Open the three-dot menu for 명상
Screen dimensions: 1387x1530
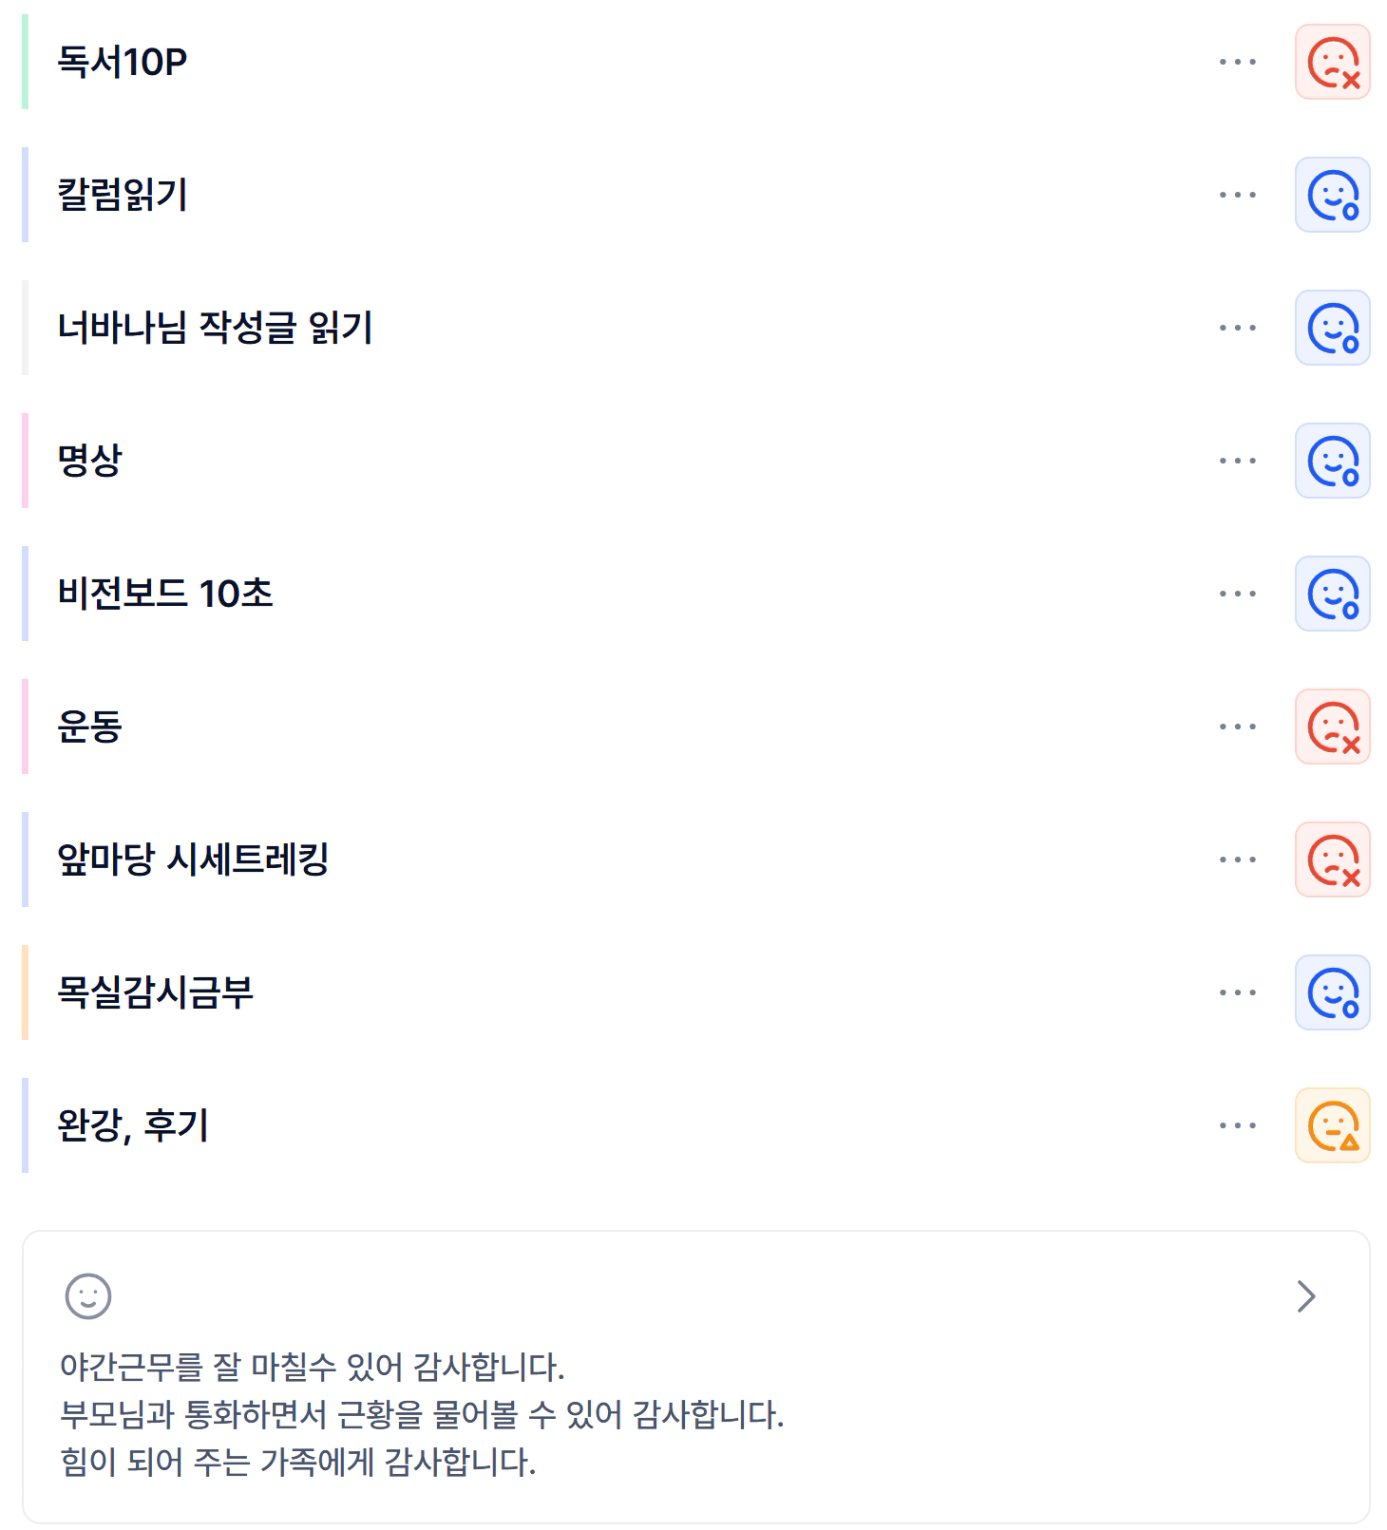pyautogui.click(x=1237, y=461)
